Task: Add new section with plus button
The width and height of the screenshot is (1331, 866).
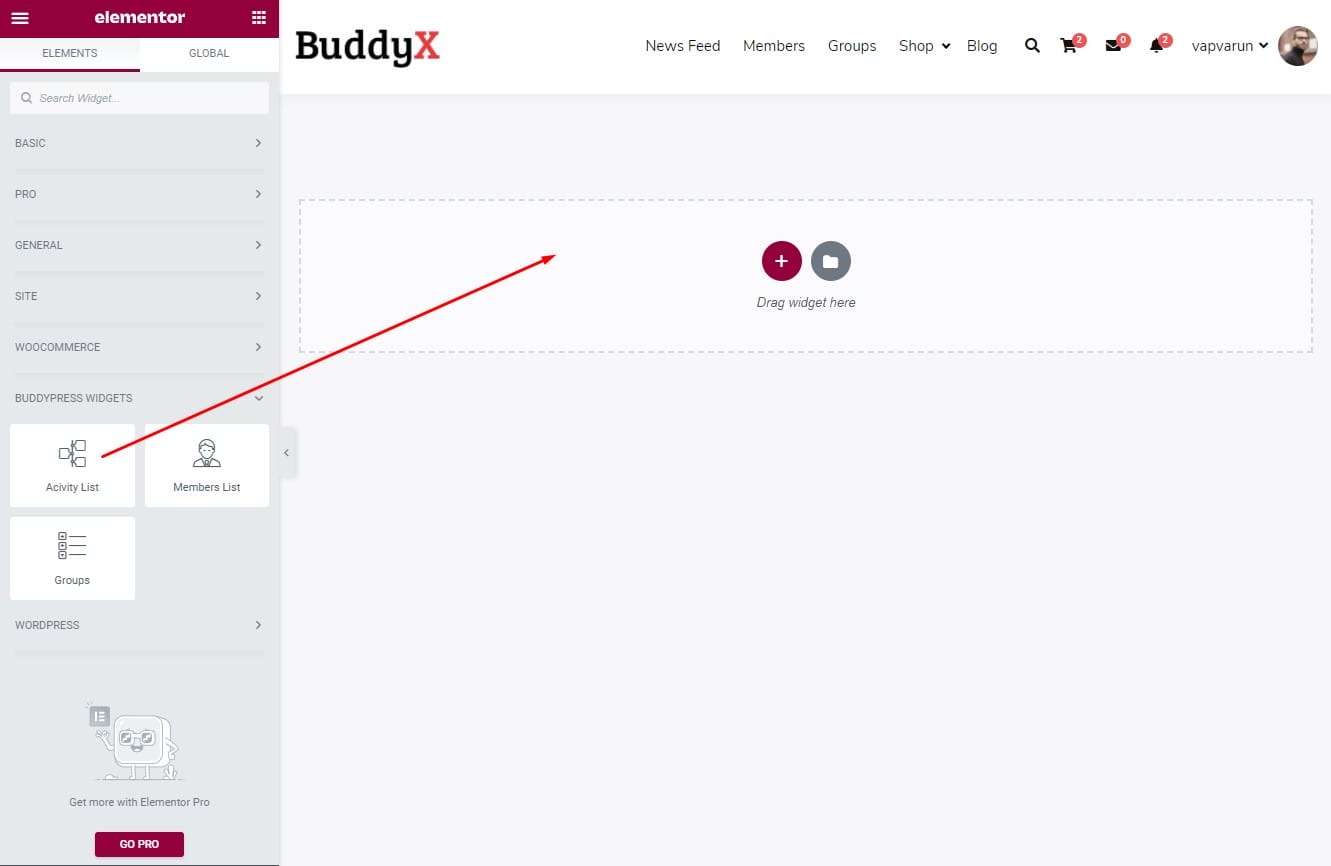Action: pos(781,261)
